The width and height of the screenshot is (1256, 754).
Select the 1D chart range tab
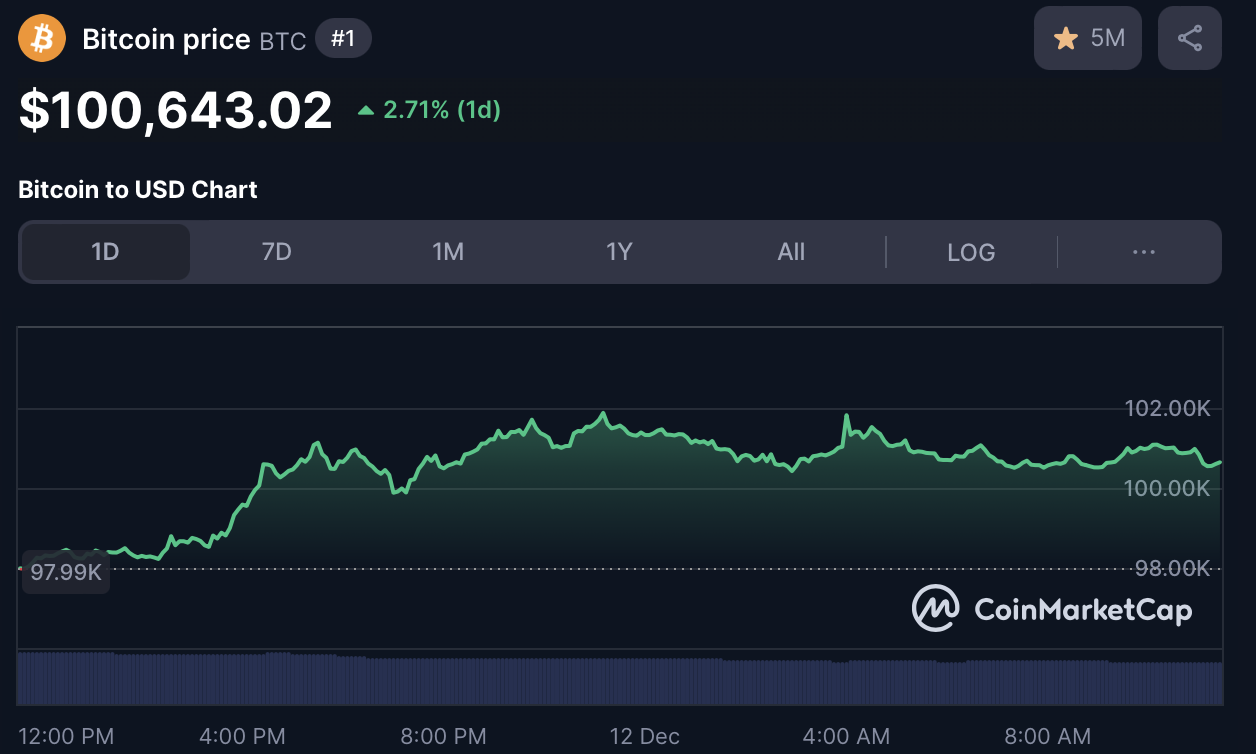(106, 252)
